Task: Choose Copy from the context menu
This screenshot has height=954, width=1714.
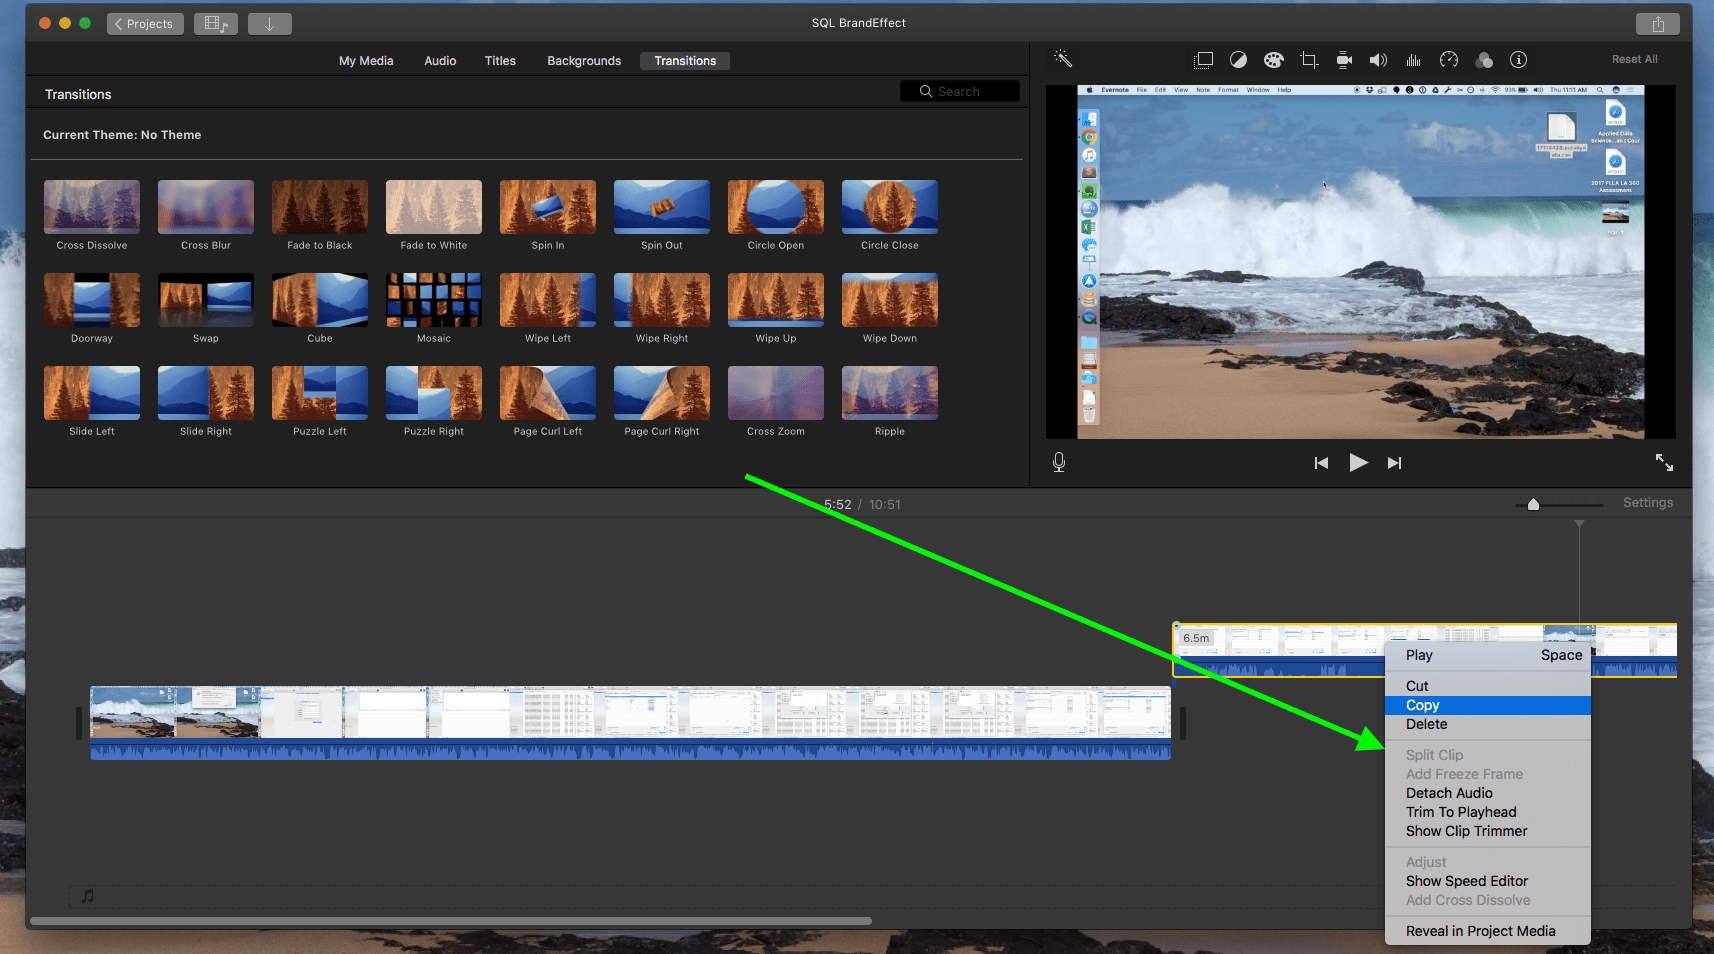Action: [1422, 705]
